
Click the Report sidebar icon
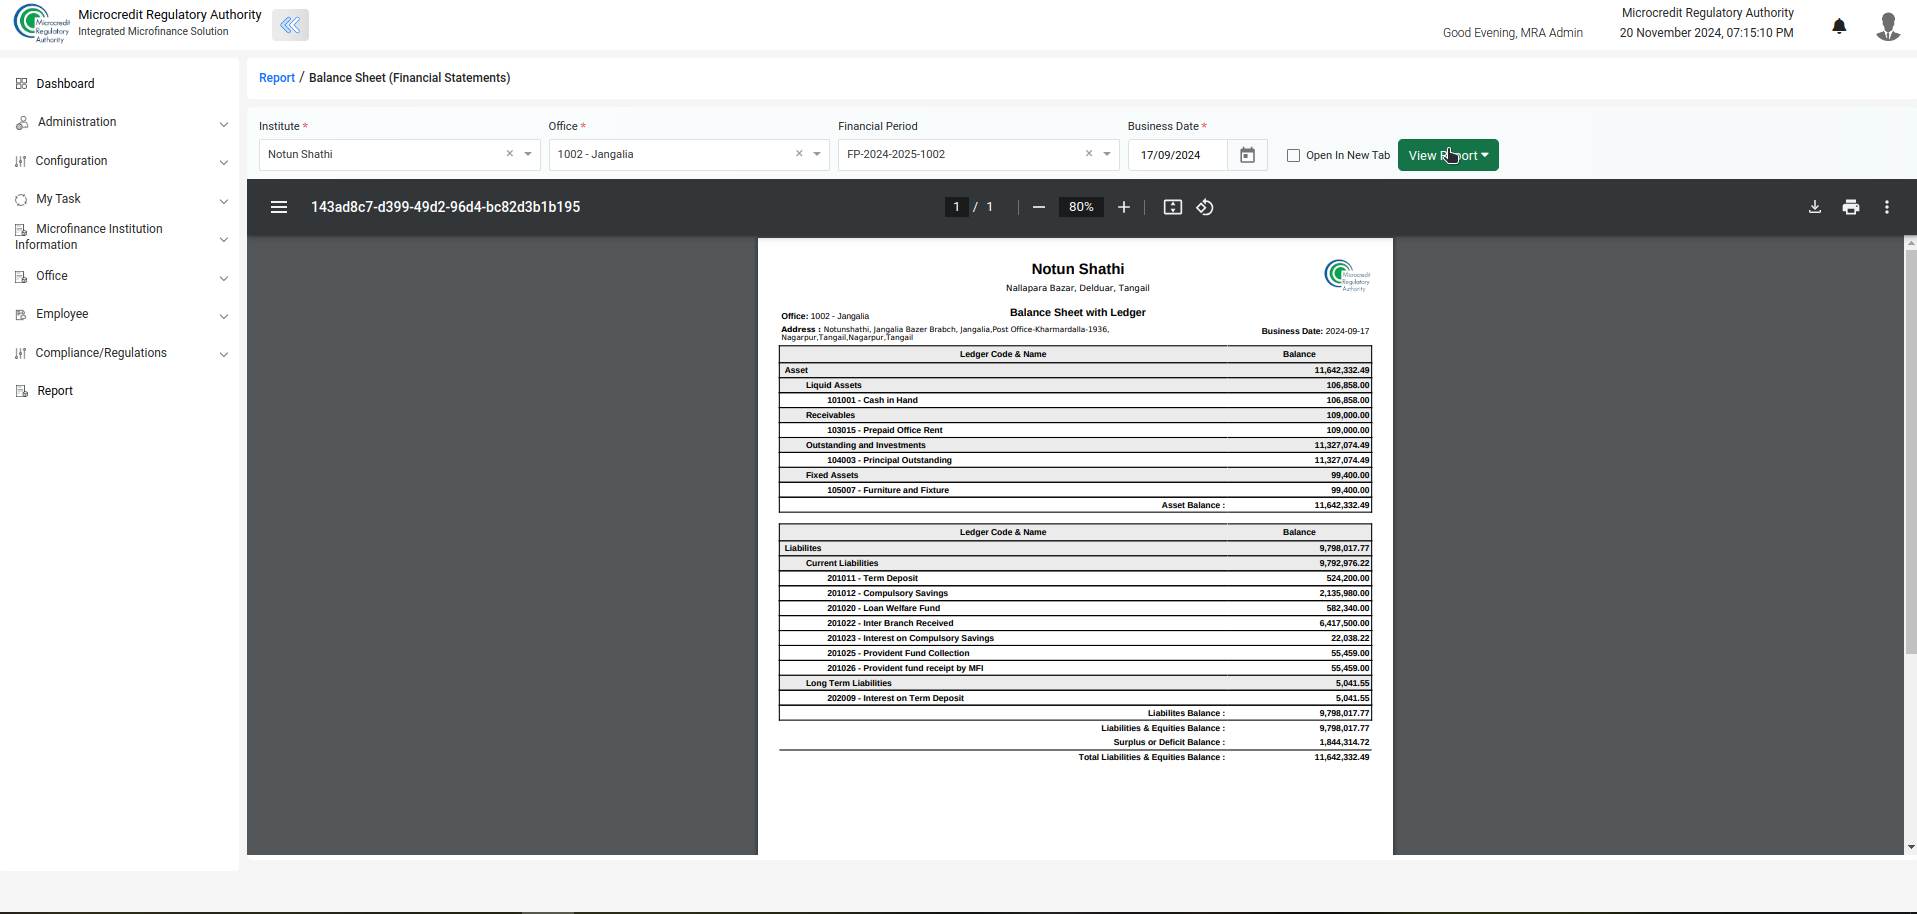[x=22, y=391]
